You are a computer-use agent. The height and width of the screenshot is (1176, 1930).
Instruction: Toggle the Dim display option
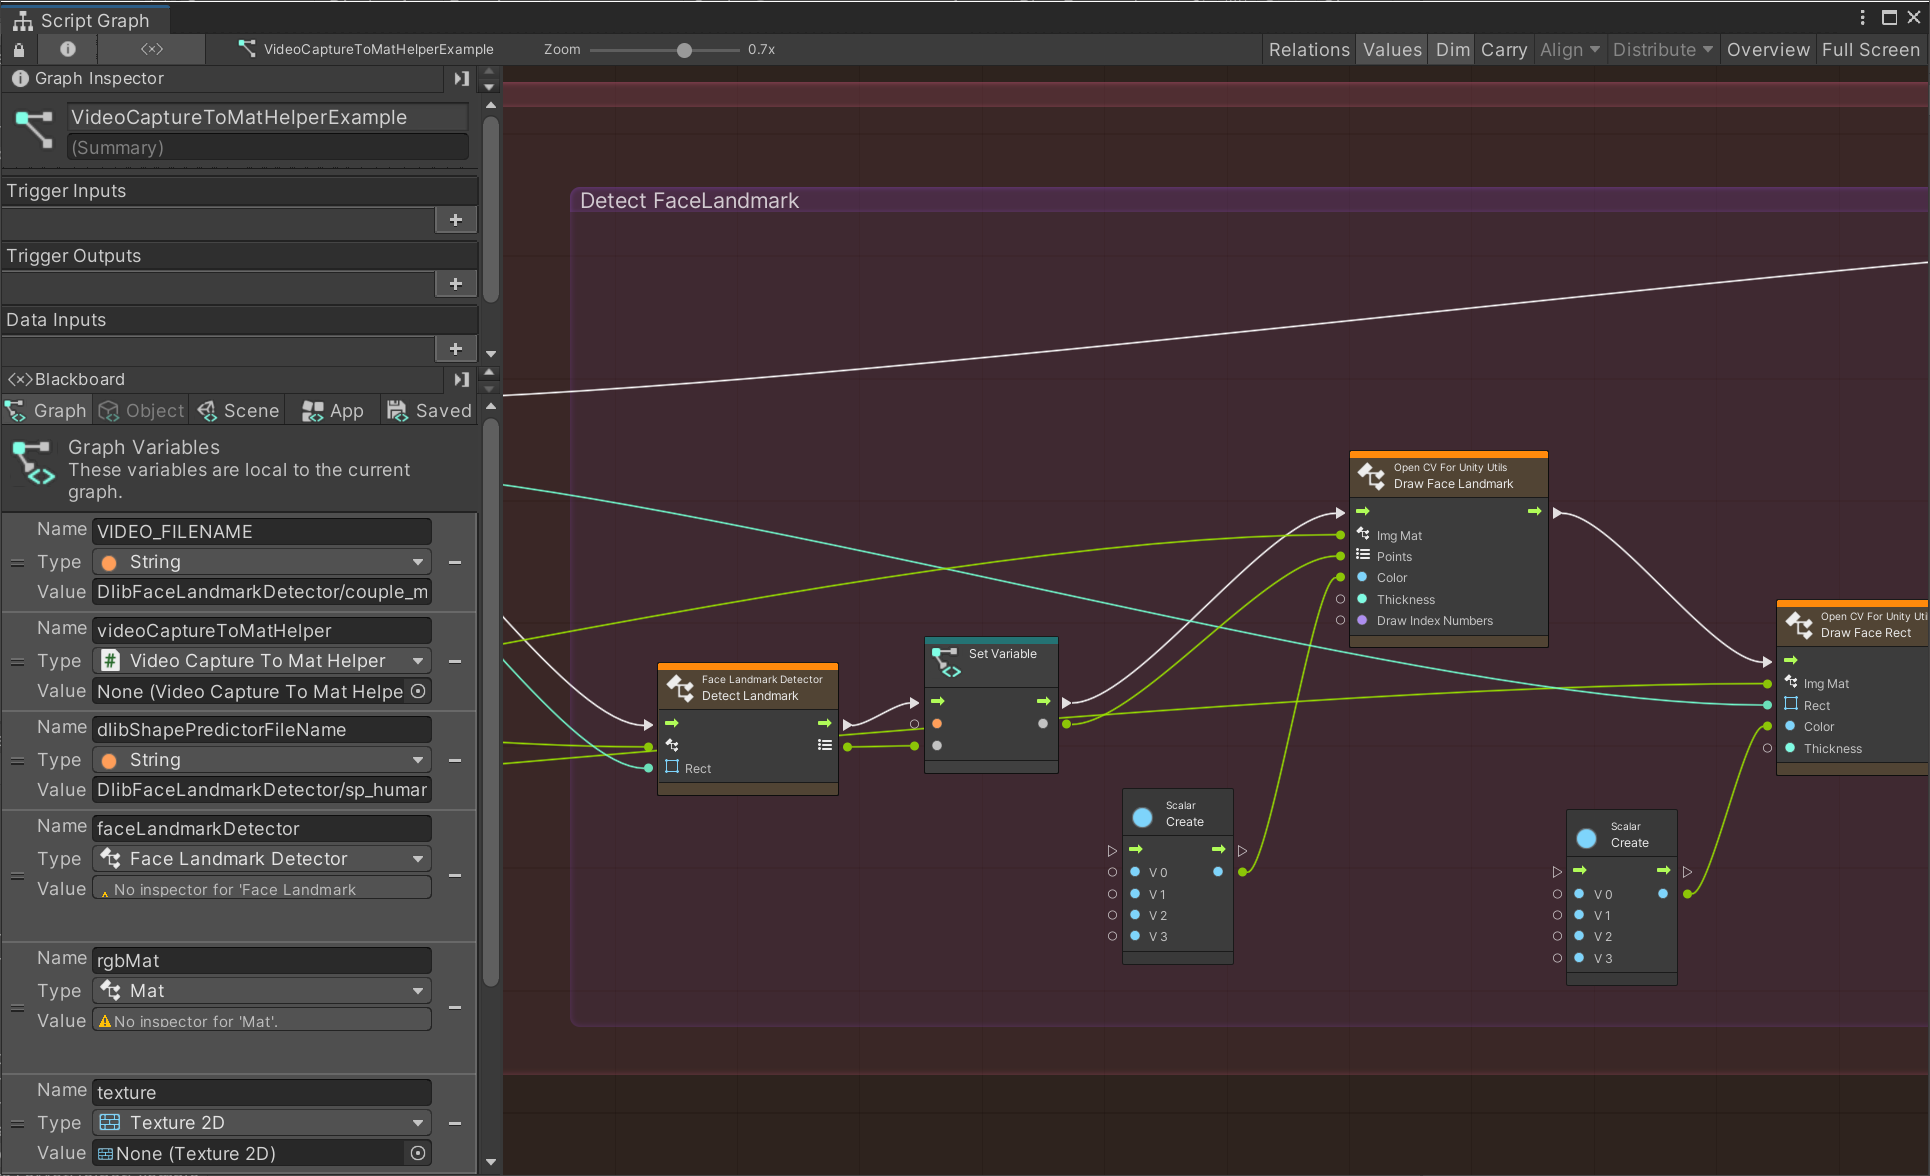click(x=1452, y=49)
